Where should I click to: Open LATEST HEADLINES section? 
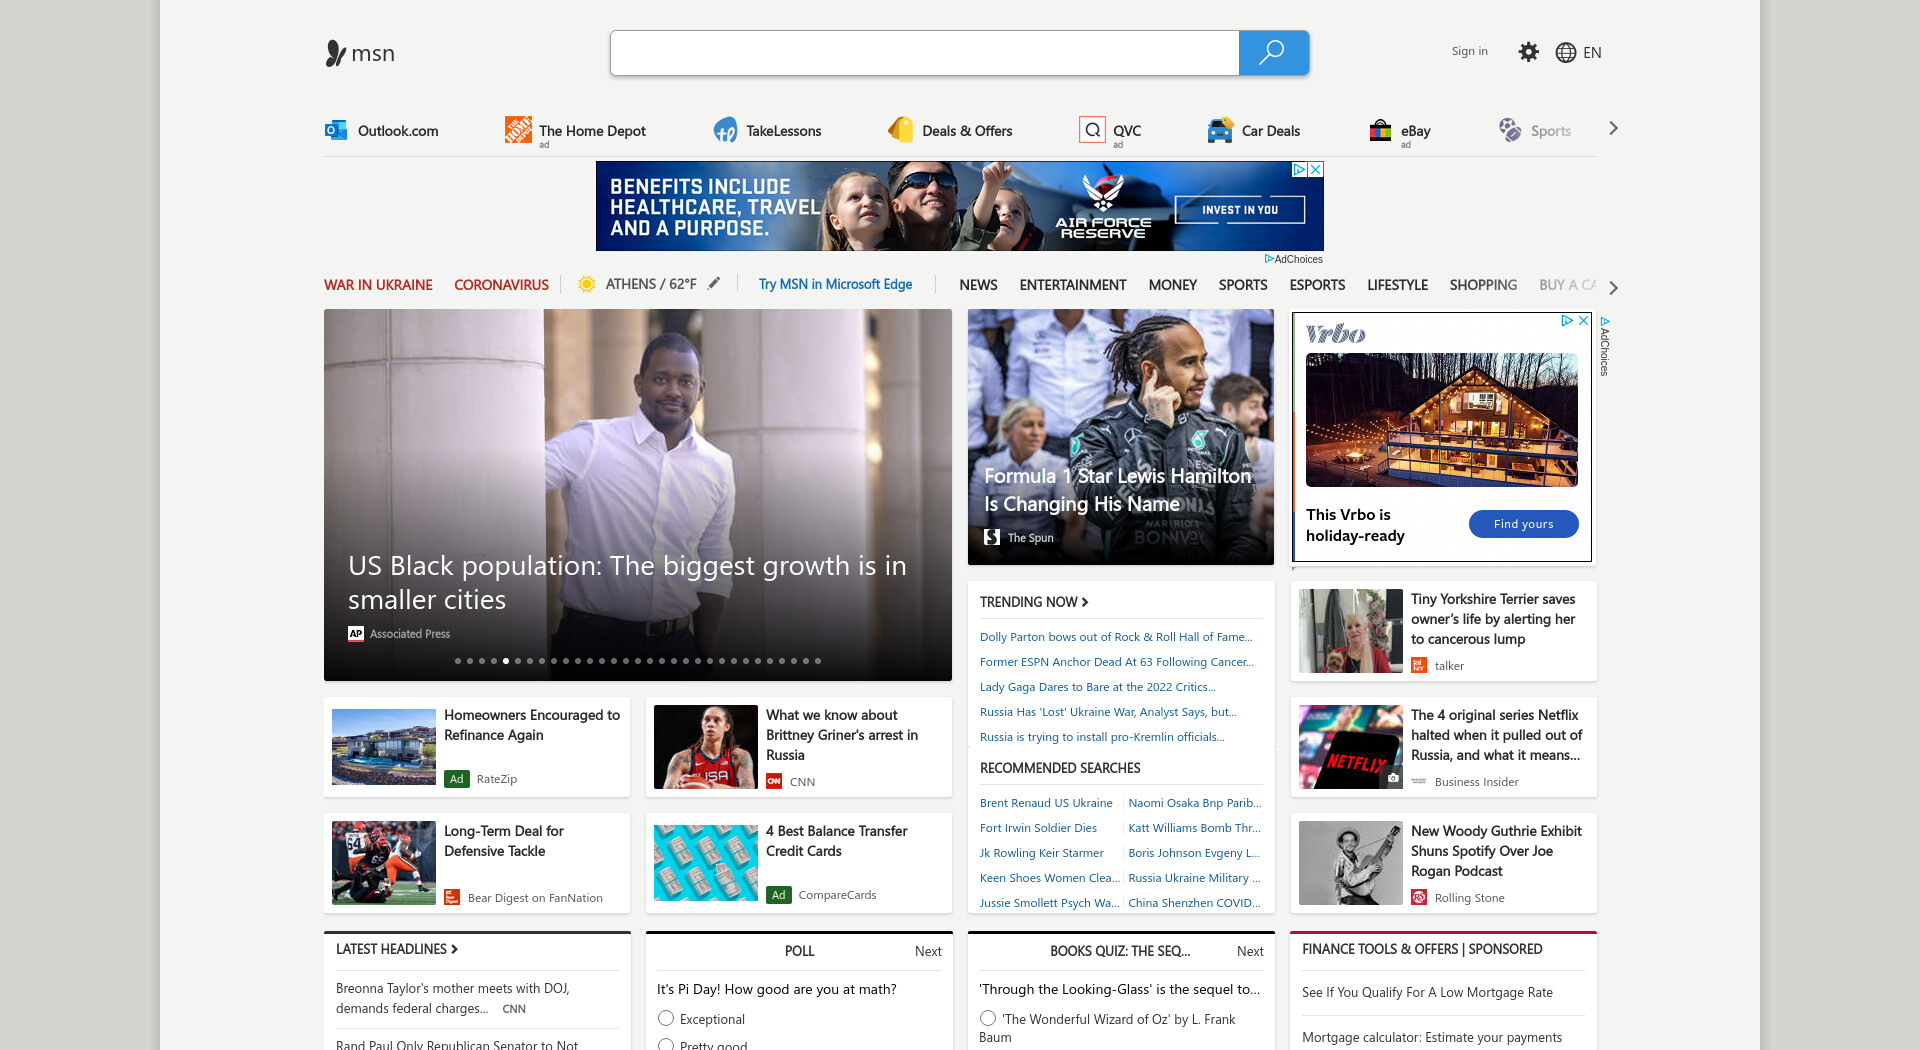coord(397,949)
